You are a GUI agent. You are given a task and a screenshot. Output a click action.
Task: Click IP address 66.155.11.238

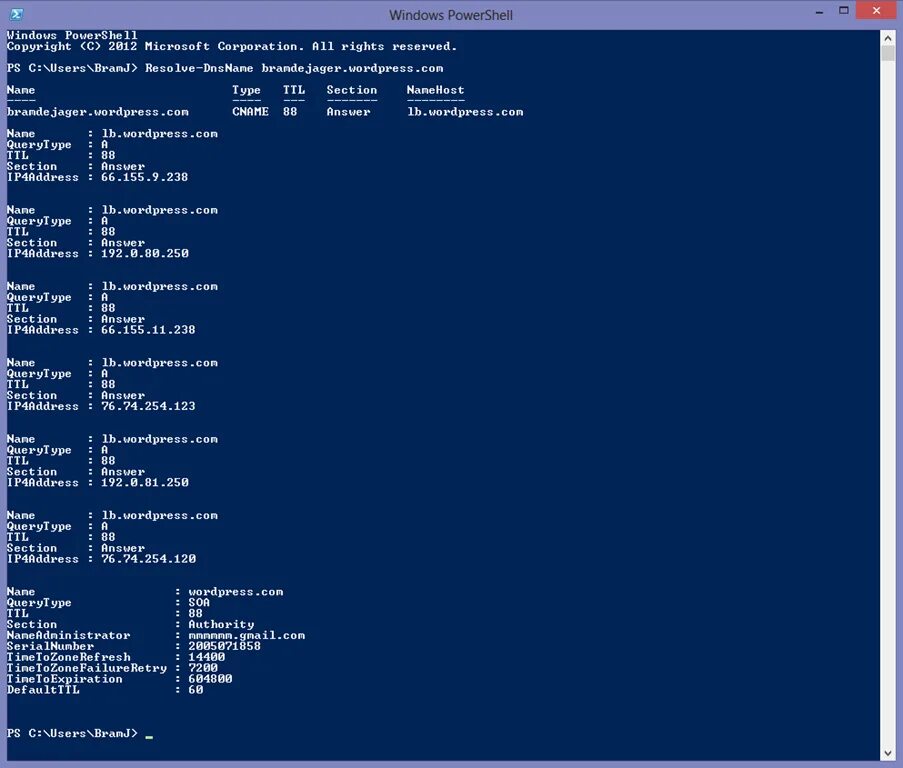148,330
